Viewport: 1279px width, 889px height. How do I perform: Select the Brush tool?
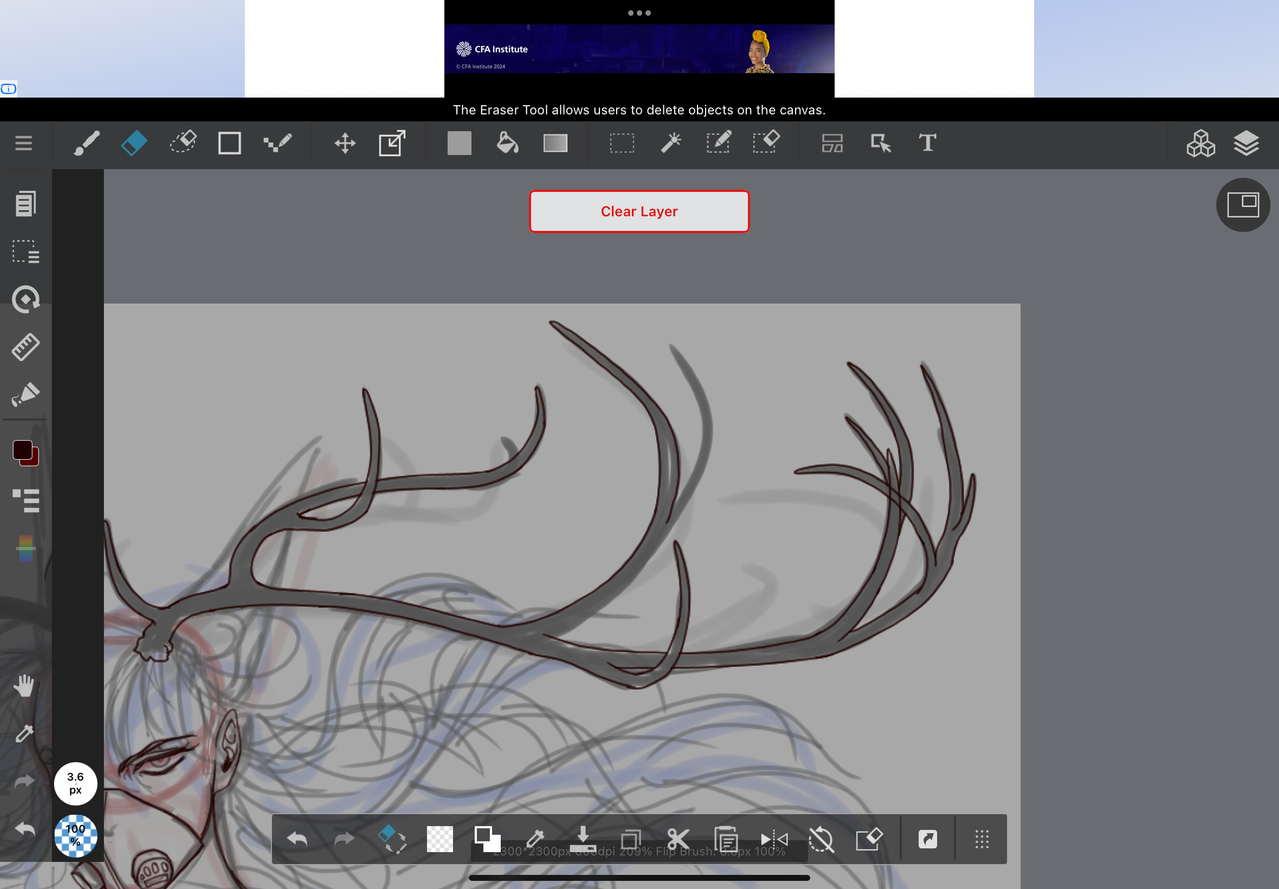pos(87,144)
